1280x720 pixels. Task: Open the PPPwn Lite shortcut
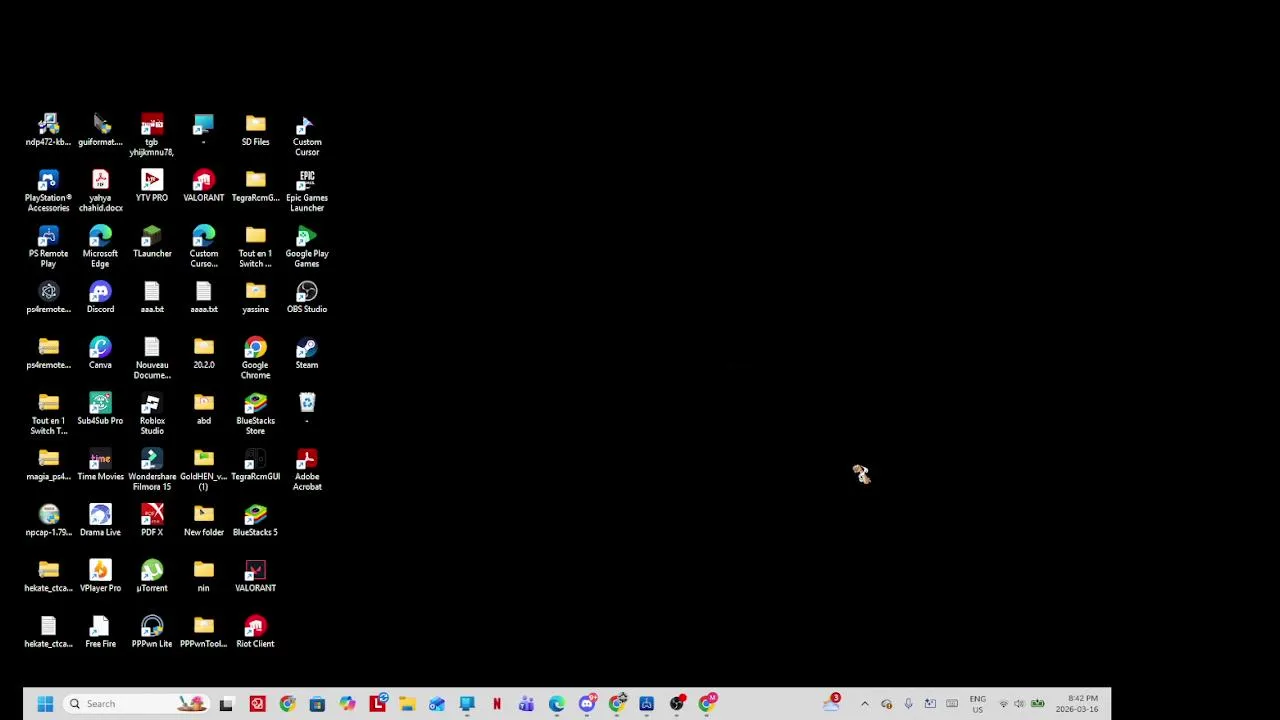[x=152, y=632]
